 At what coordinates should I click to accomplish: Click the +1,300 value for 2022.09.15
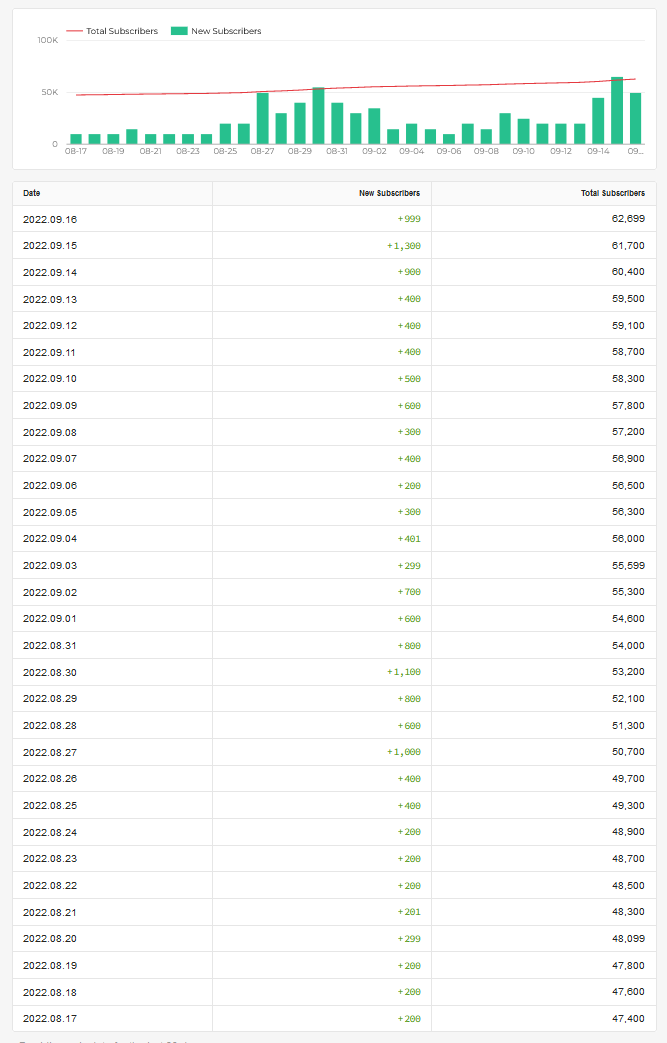(x=404, y=245)
